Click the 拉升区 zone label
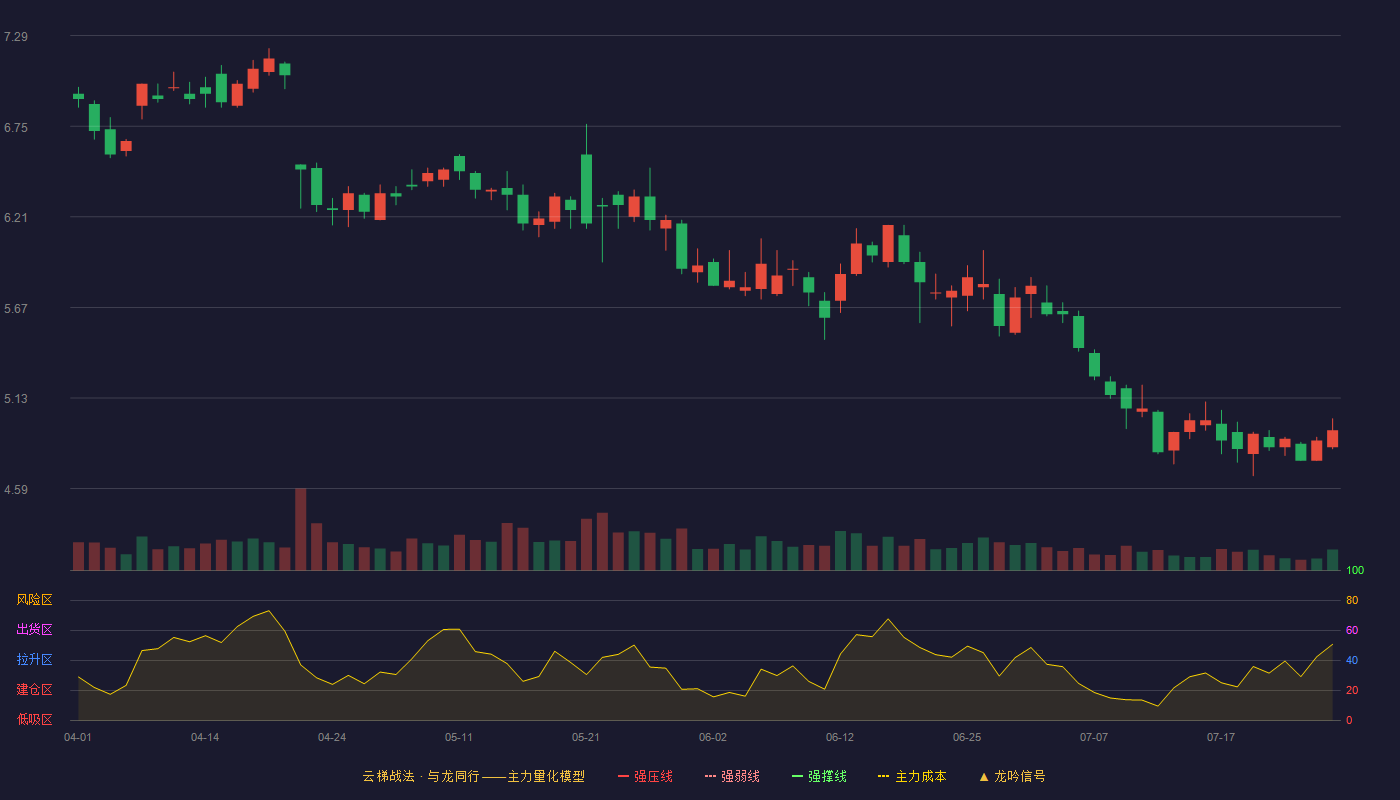The height and width of the screenshot is (800, 1400). (x=34, y=660)
